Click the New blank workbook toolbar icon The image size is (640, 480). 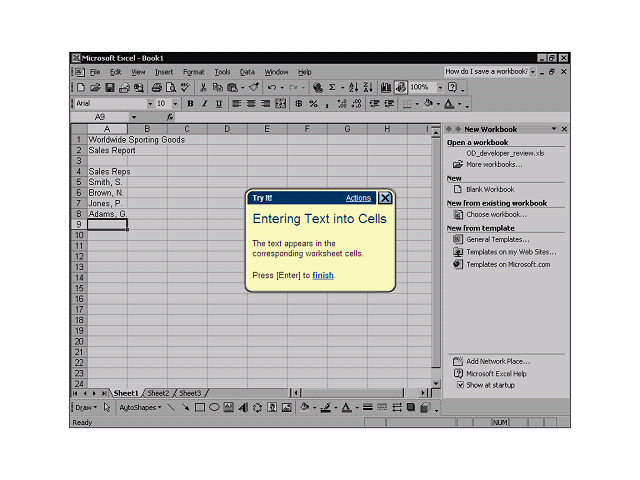pyautogui.click(x=81, y=87)
